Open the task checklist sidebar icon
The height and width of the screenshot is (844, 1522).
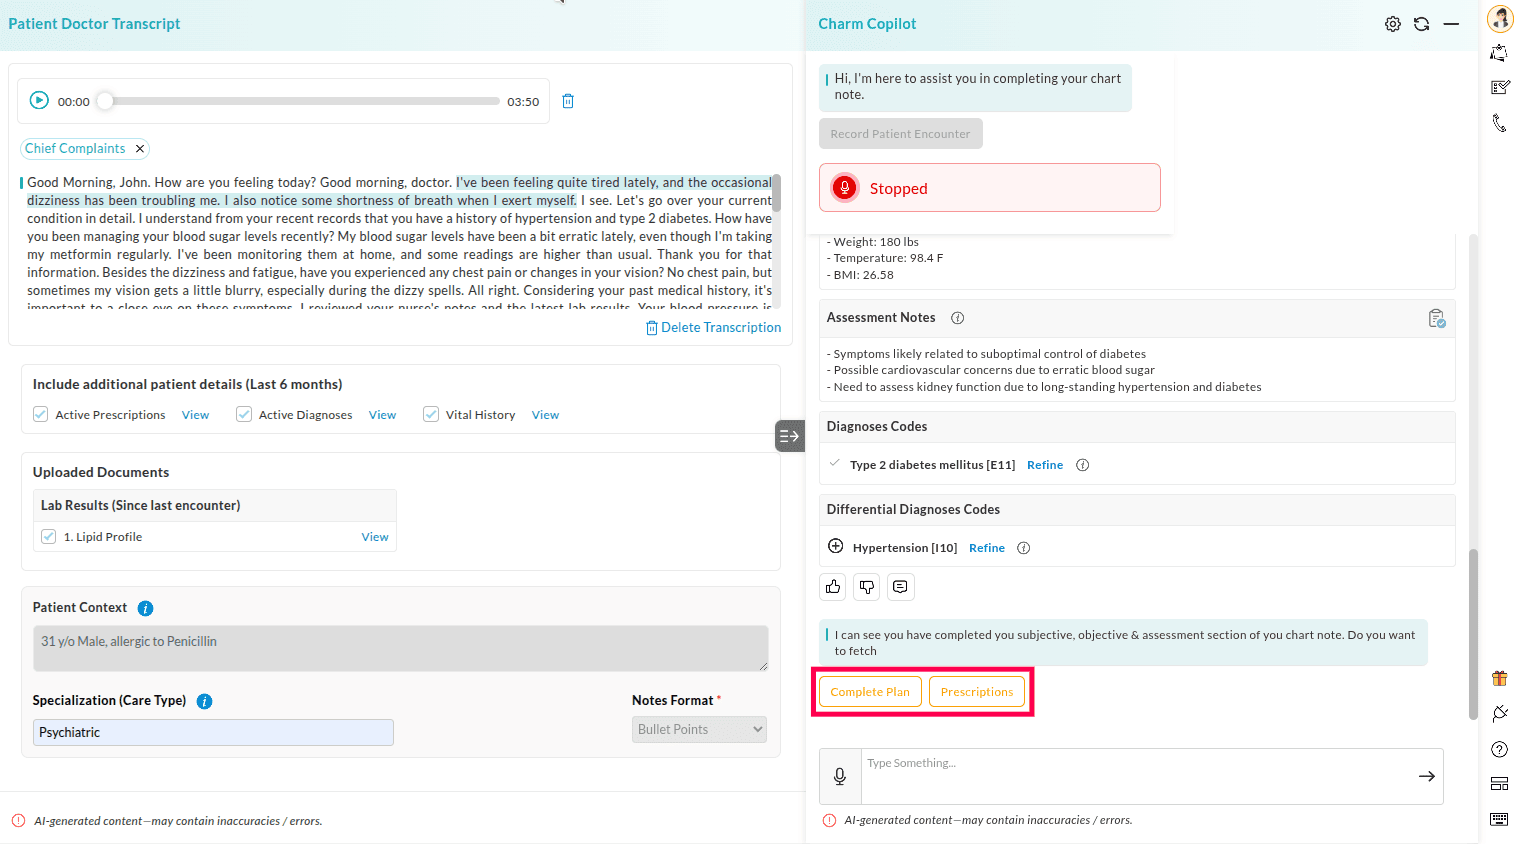[x=1499, y=87]
